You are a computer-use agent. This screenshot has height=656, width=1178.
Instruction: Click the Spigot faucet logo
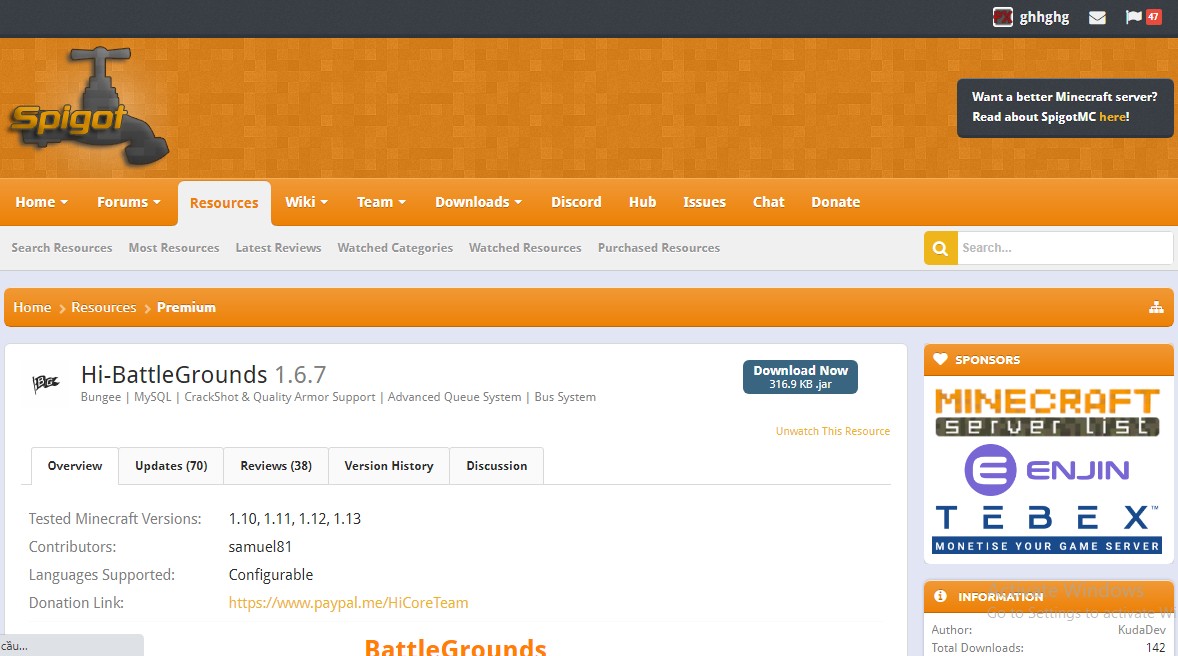coord(89,107)
